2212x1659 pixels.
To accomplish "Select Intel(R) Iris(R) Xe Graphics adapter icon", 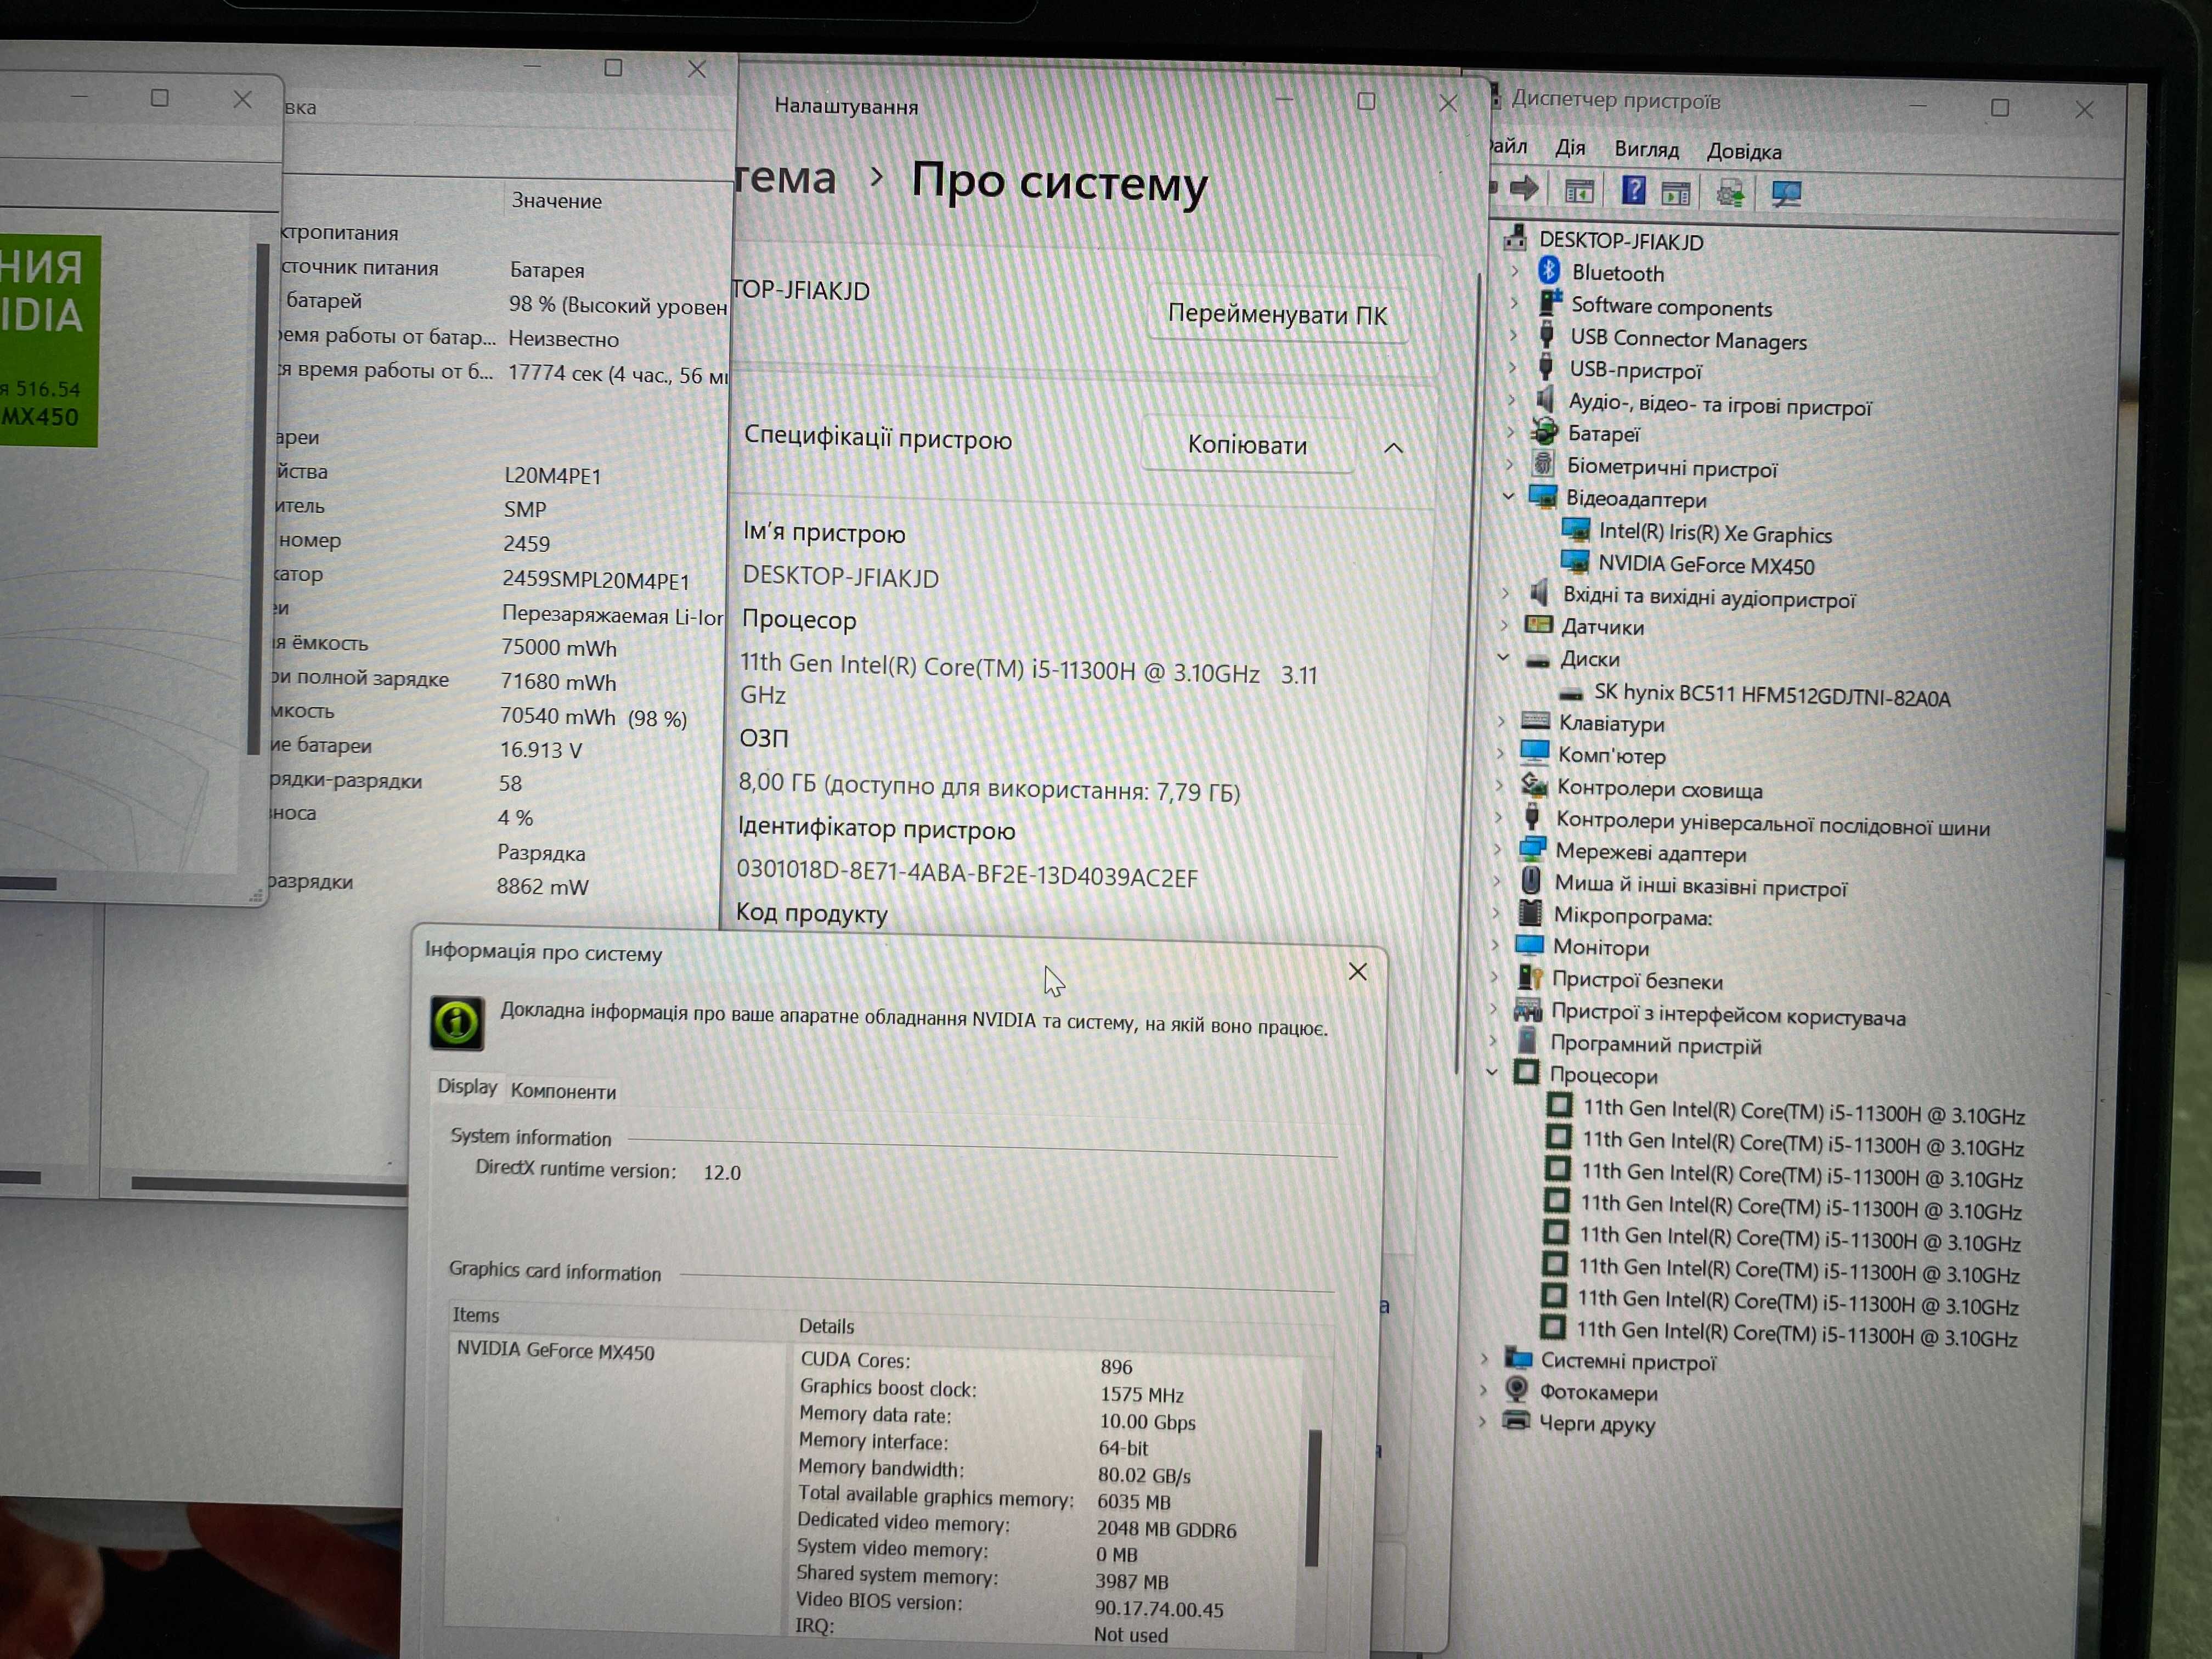I will (1577, 529).
